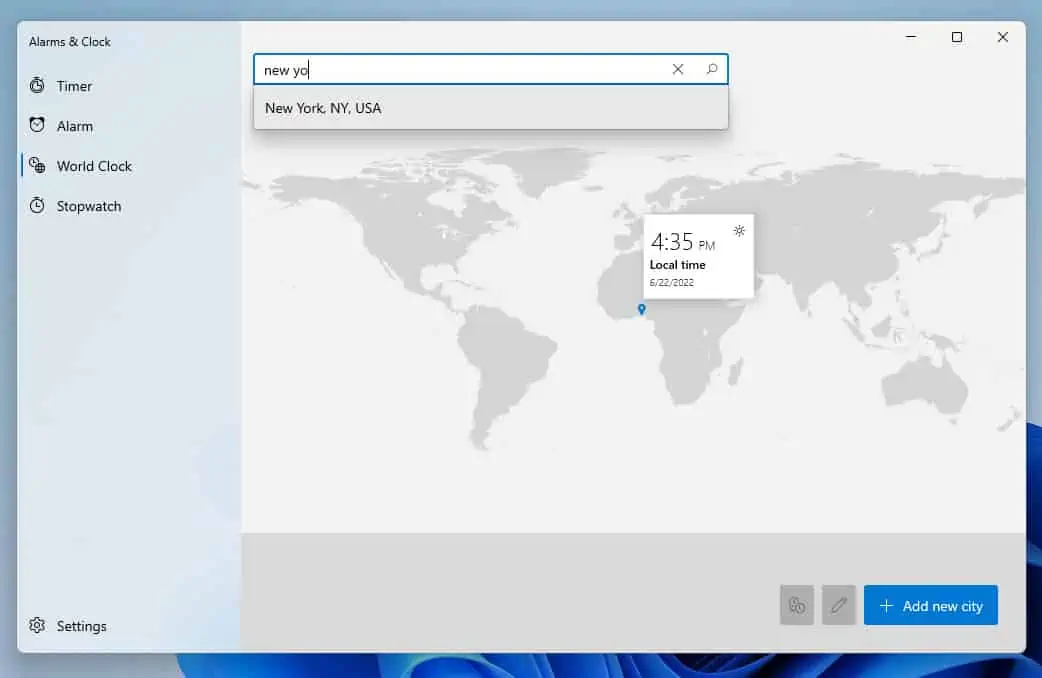
Task: Click the Alarms & Clock window title
Action: (70, 42)
